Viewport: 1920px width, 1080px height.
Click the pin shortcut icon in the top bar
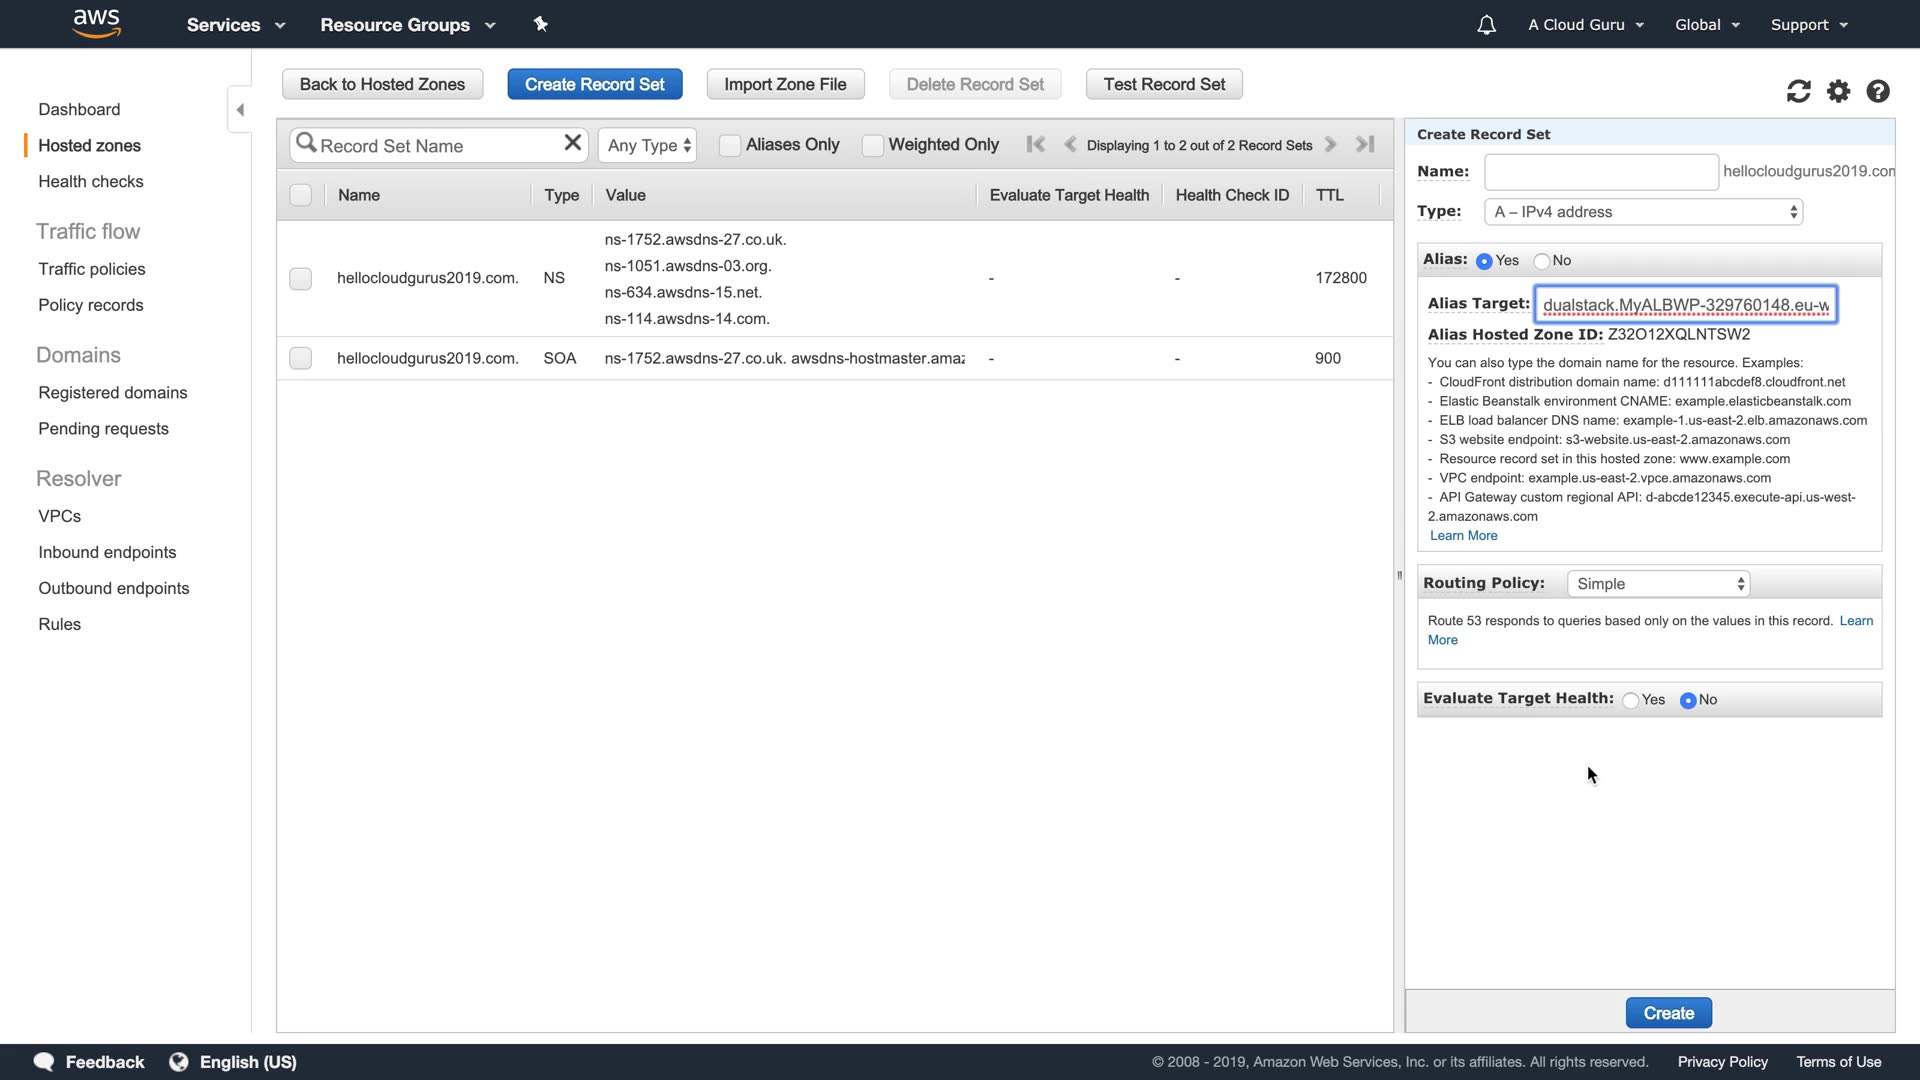click(541, 24)
